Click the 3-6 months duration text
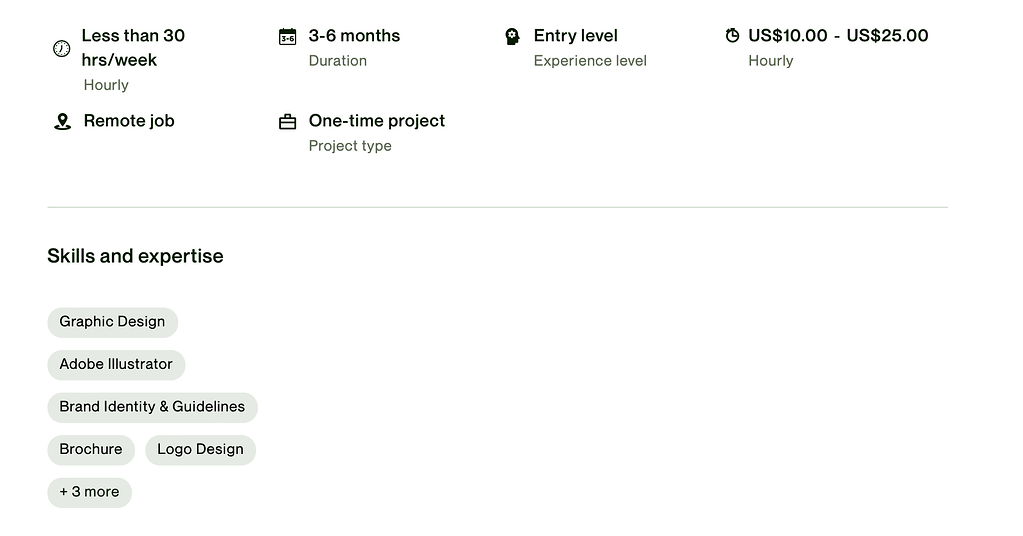Image resolution: width=1023 pixels, height=536 pixels. tap(354, 36)
